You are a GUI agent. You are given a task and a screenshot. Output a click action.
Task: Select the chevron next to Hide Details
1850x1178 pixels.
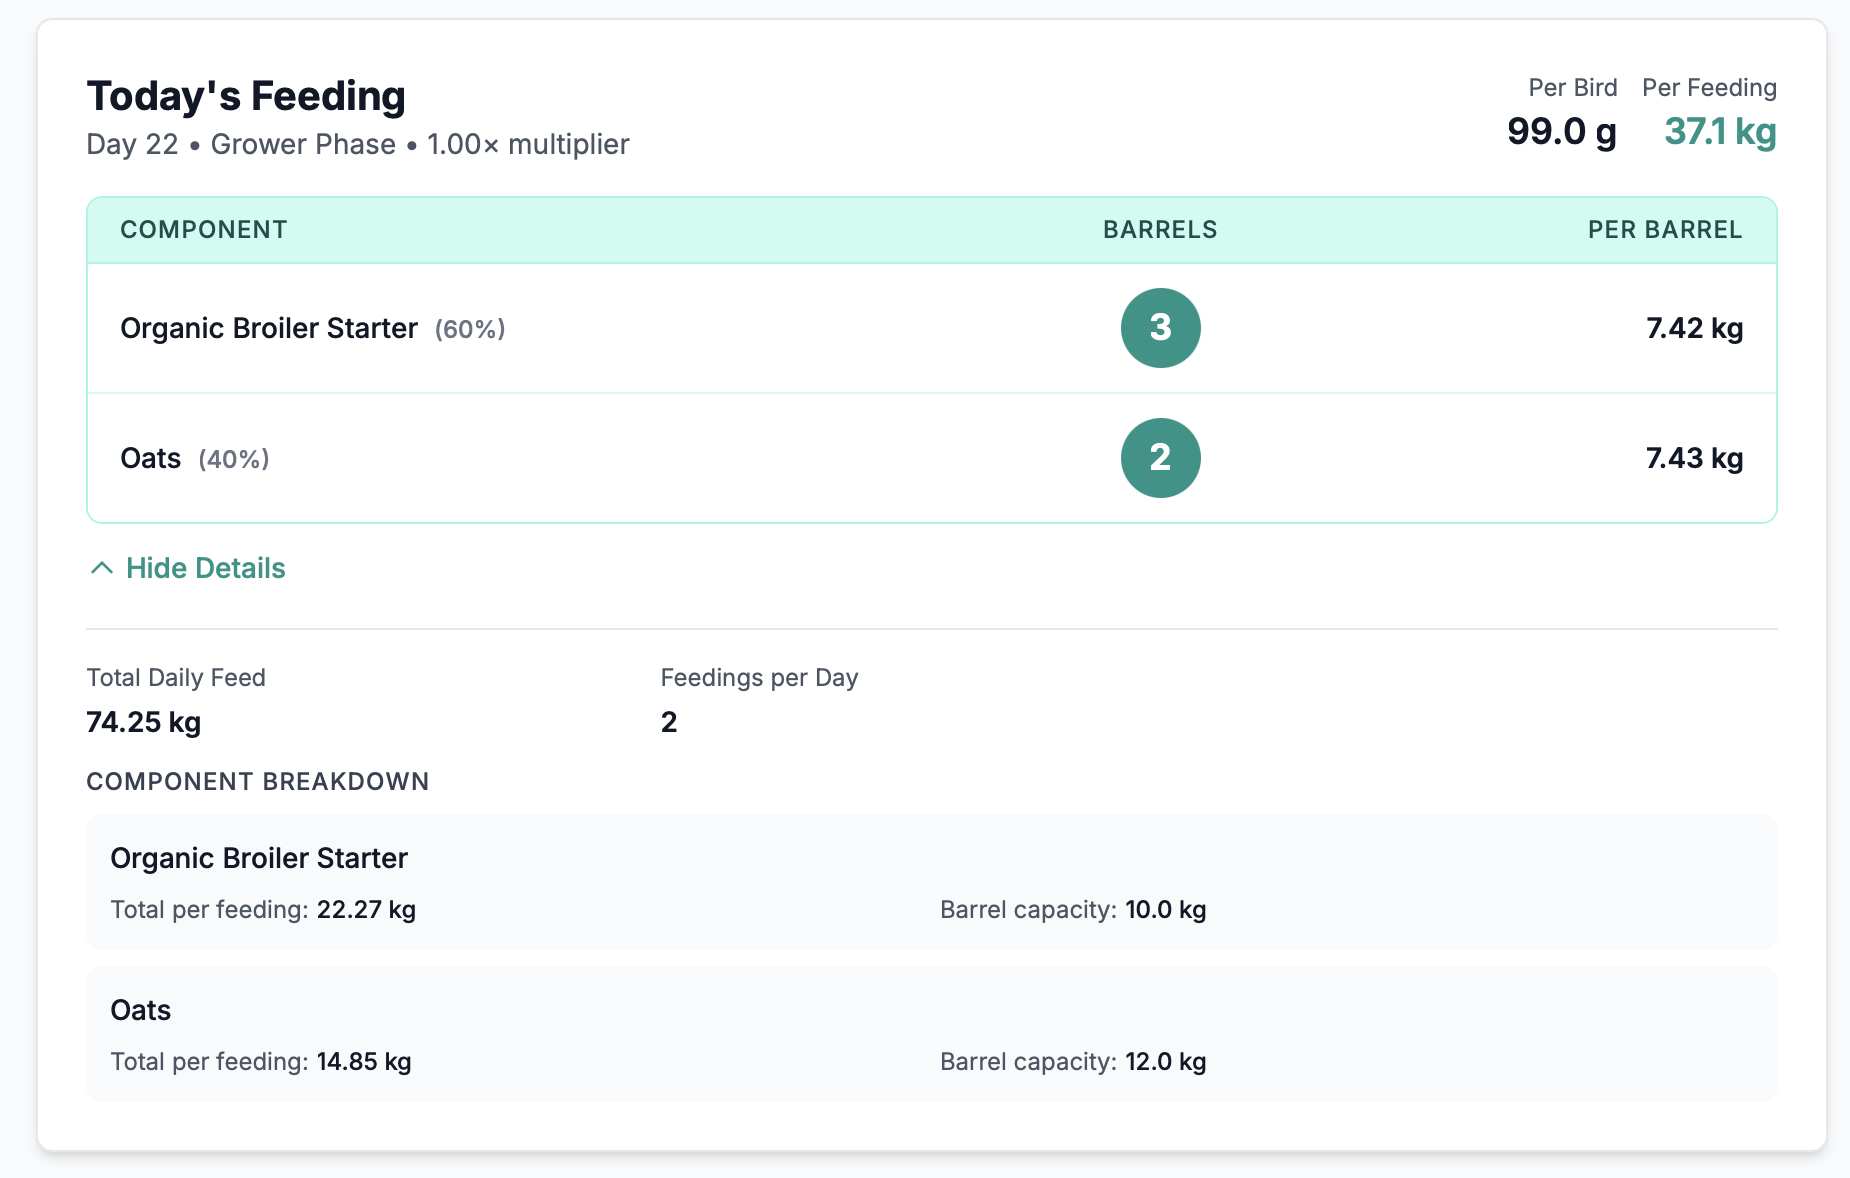[x=101, y=567]
